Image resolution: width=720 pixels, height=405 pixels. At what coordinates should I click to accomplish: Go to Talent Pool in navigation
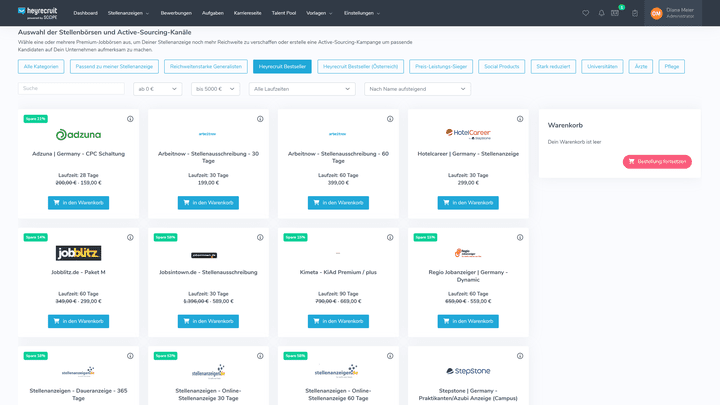284,13
